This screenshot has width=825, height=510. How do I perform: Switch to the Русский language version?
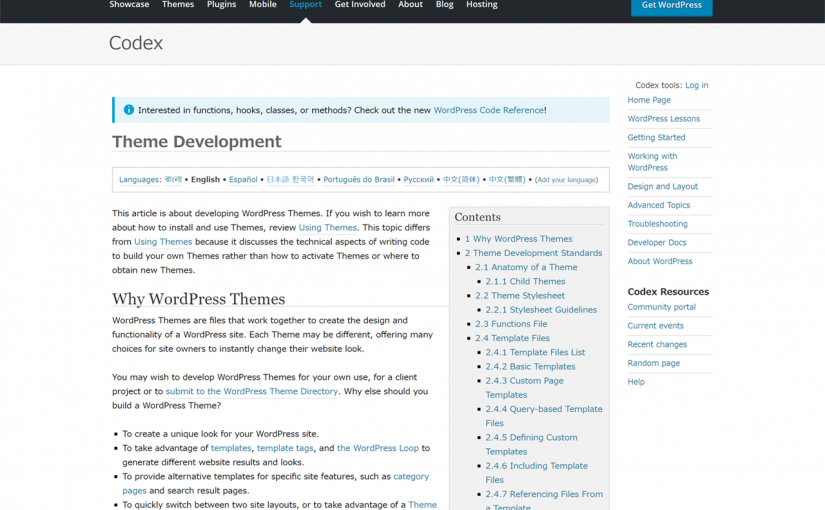pyautogui.click(x=419, y=179)
